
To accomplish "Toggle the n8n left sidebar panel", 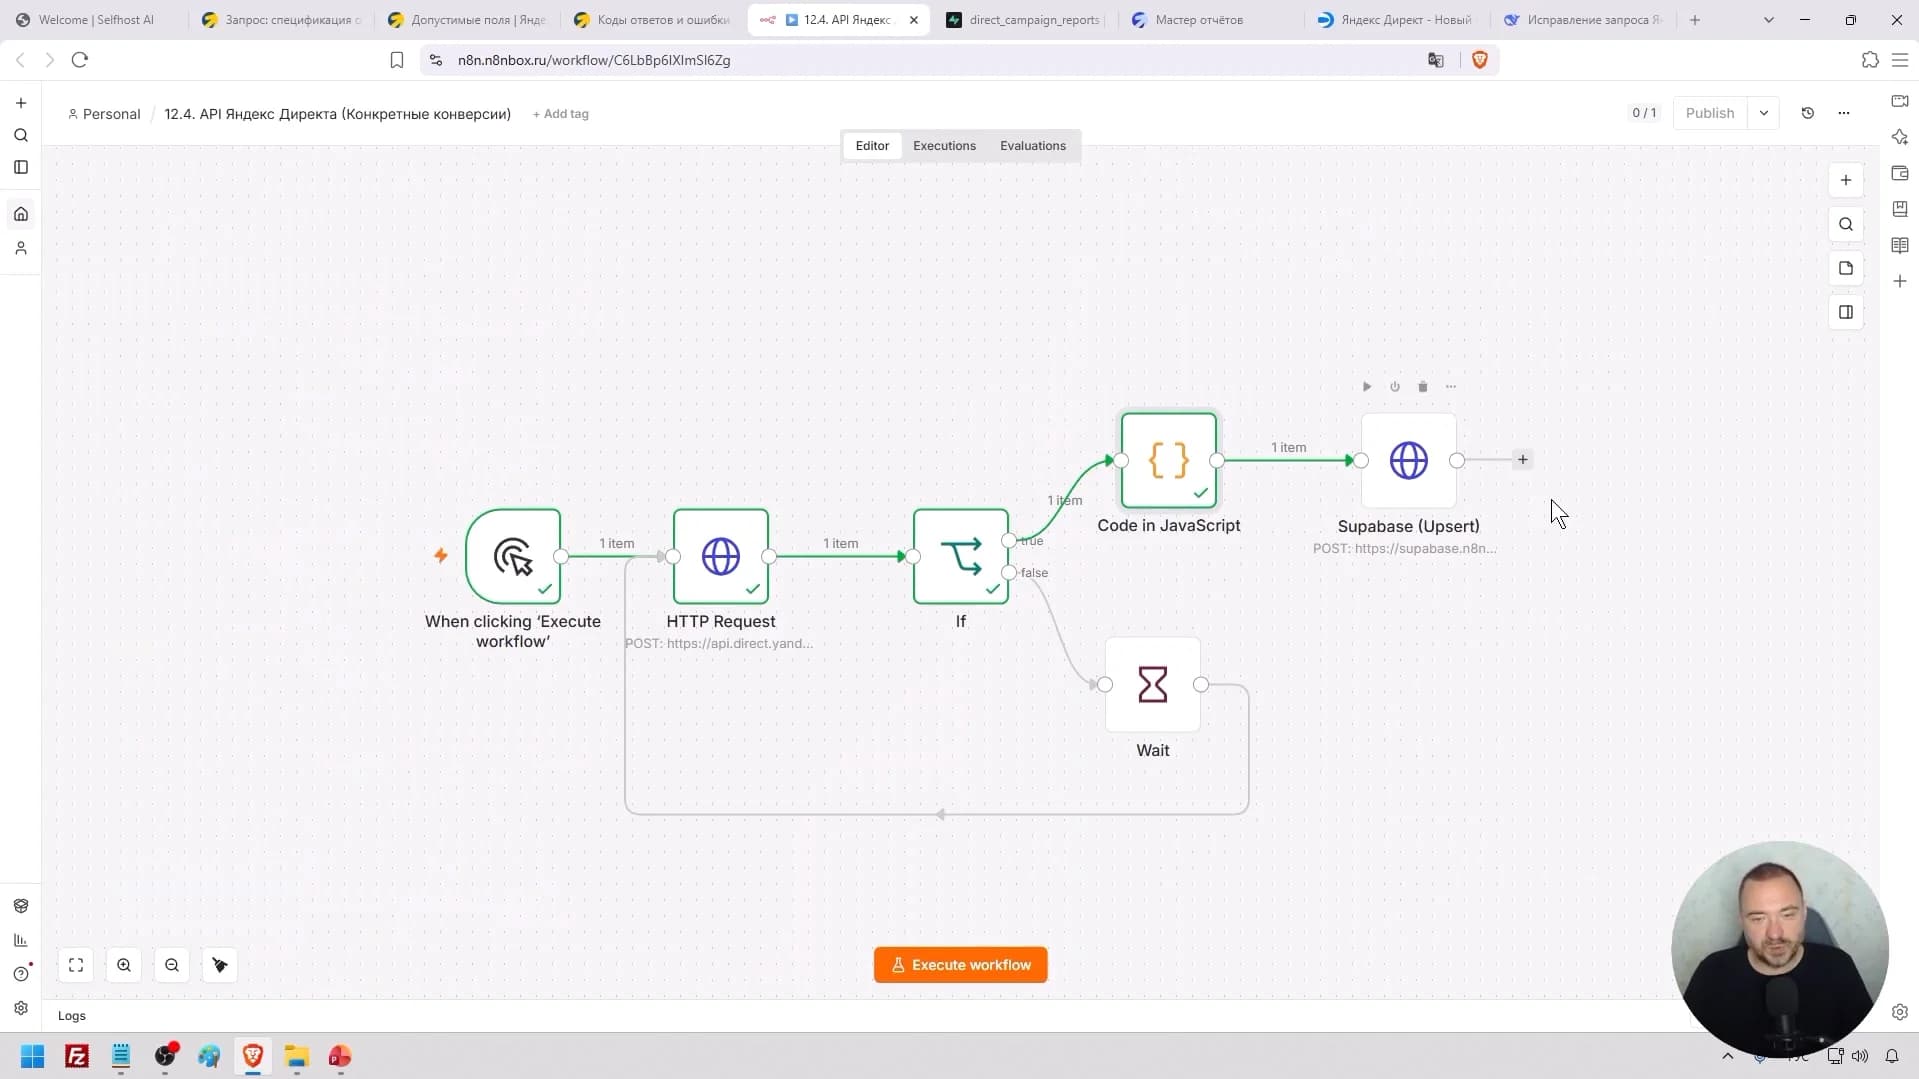I will [x=21, y=167].
